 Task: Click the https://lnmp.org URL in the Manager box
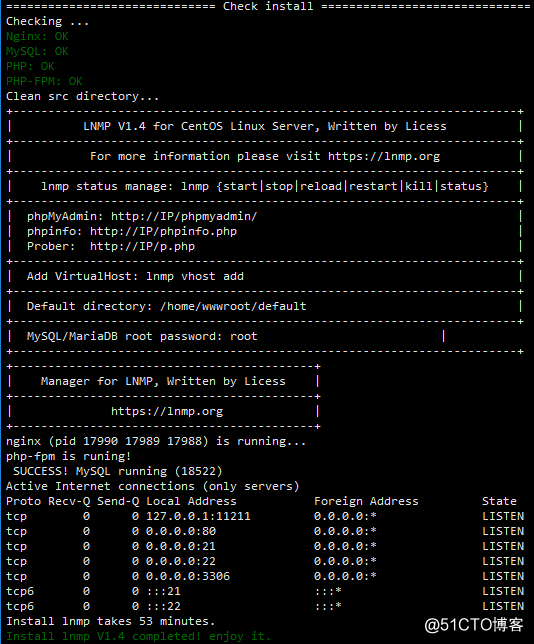pos(167,412)
